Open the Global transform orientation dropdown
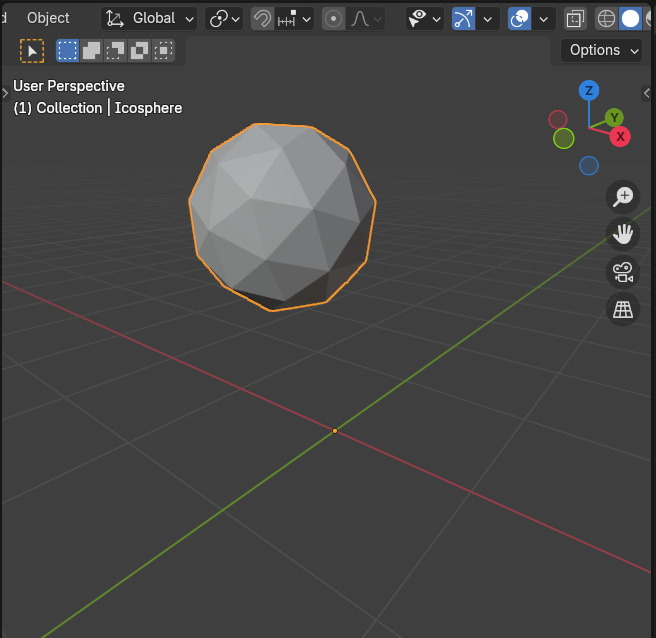 pos(149,18)
